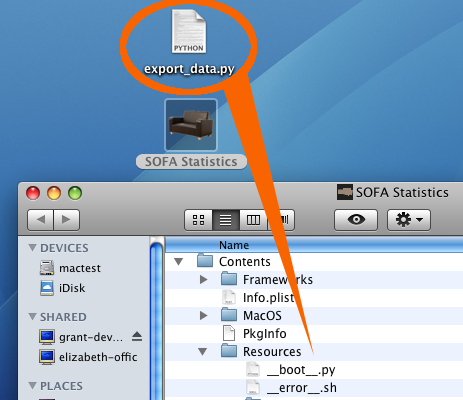Eject the grant-dev shared computer
Viewport: 463px width, 400px height.
coord(137,337)
